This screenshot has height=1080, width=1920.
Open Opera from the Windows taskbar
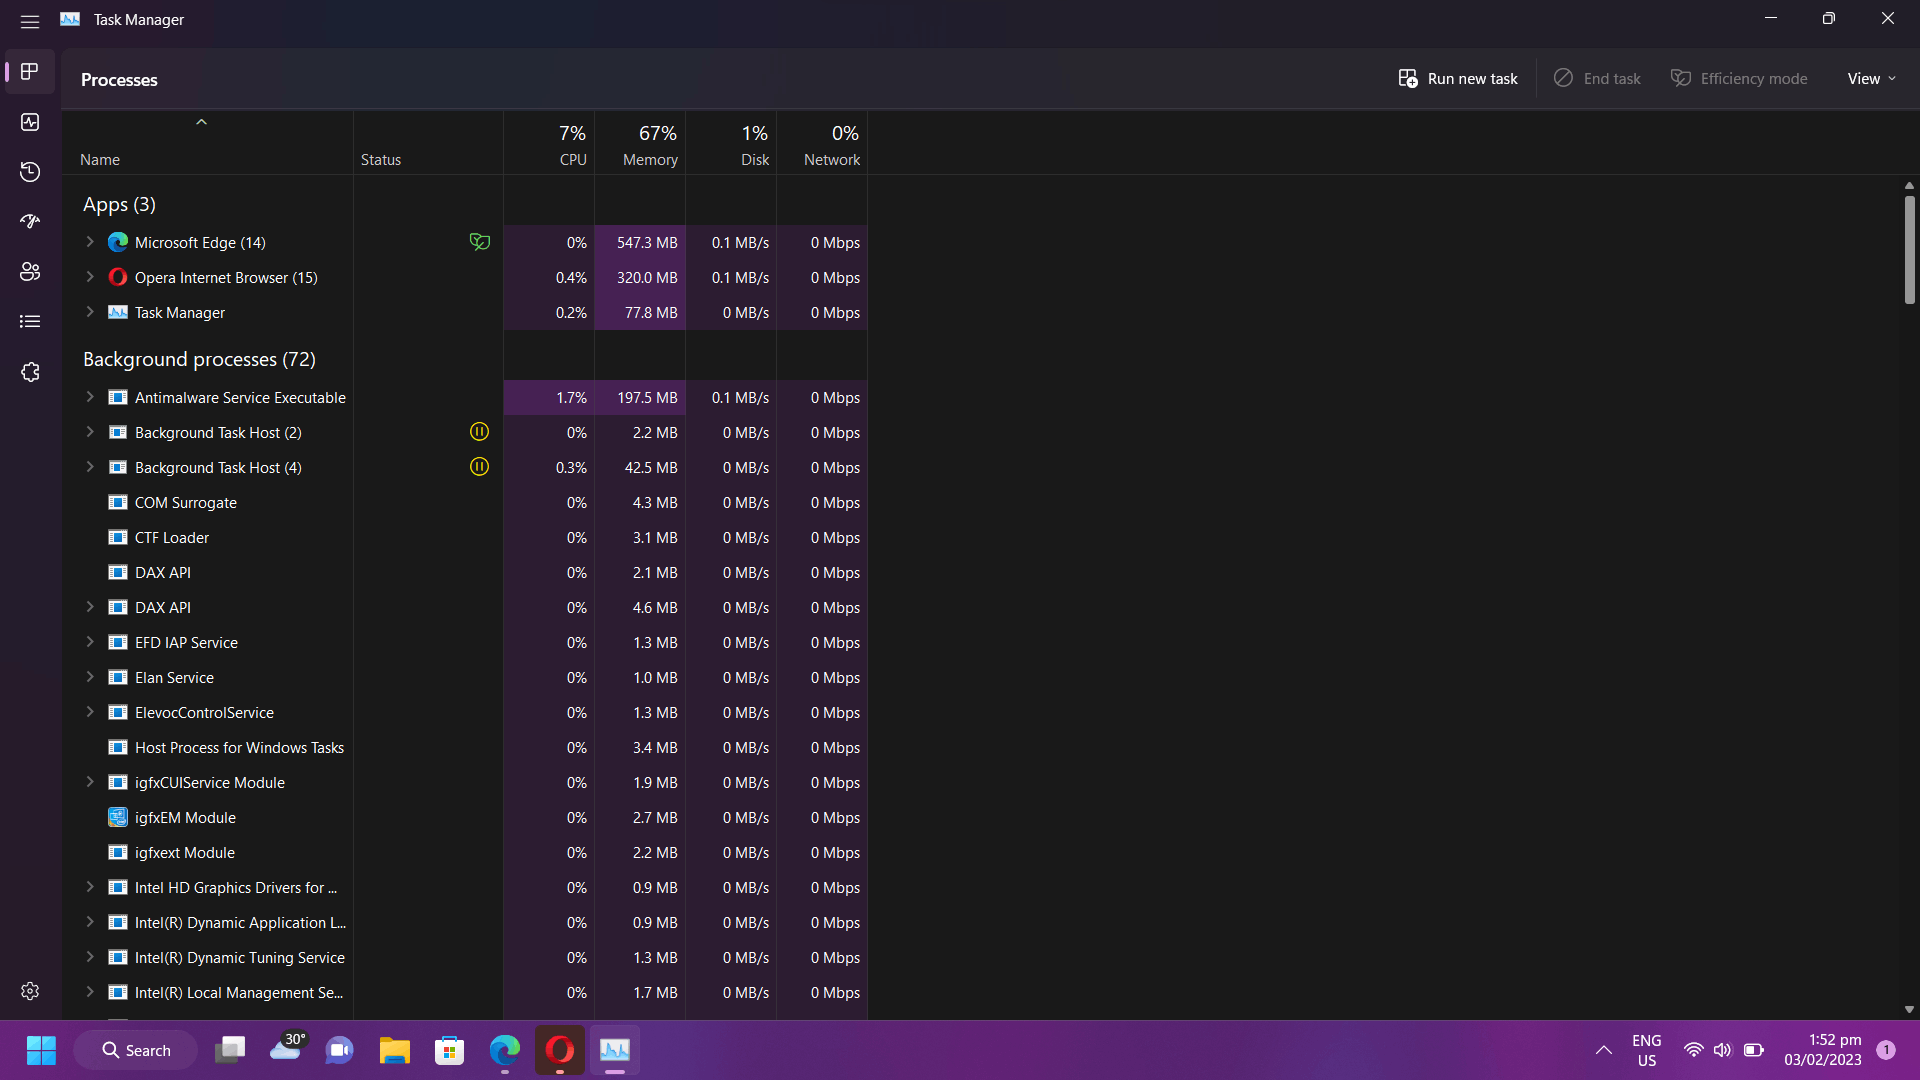[x=560, y=1050]
